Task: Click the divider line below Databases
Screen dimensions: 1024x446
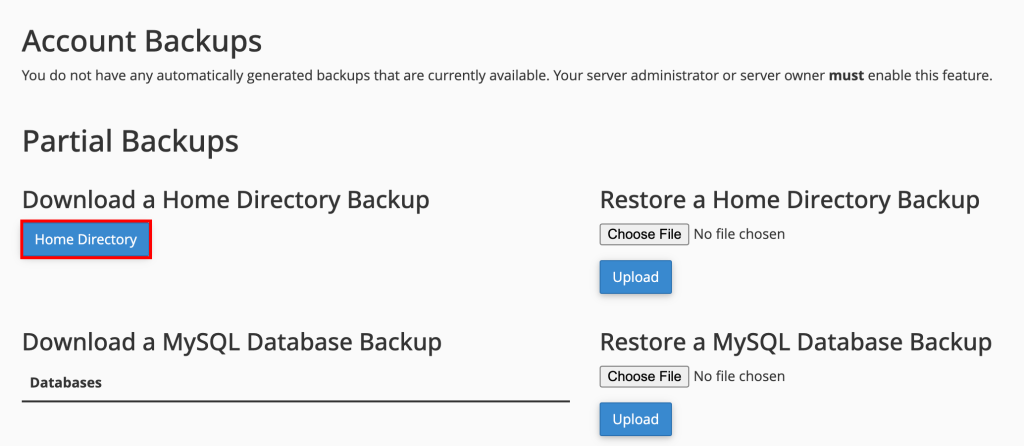Action: (x=295, y=401)
